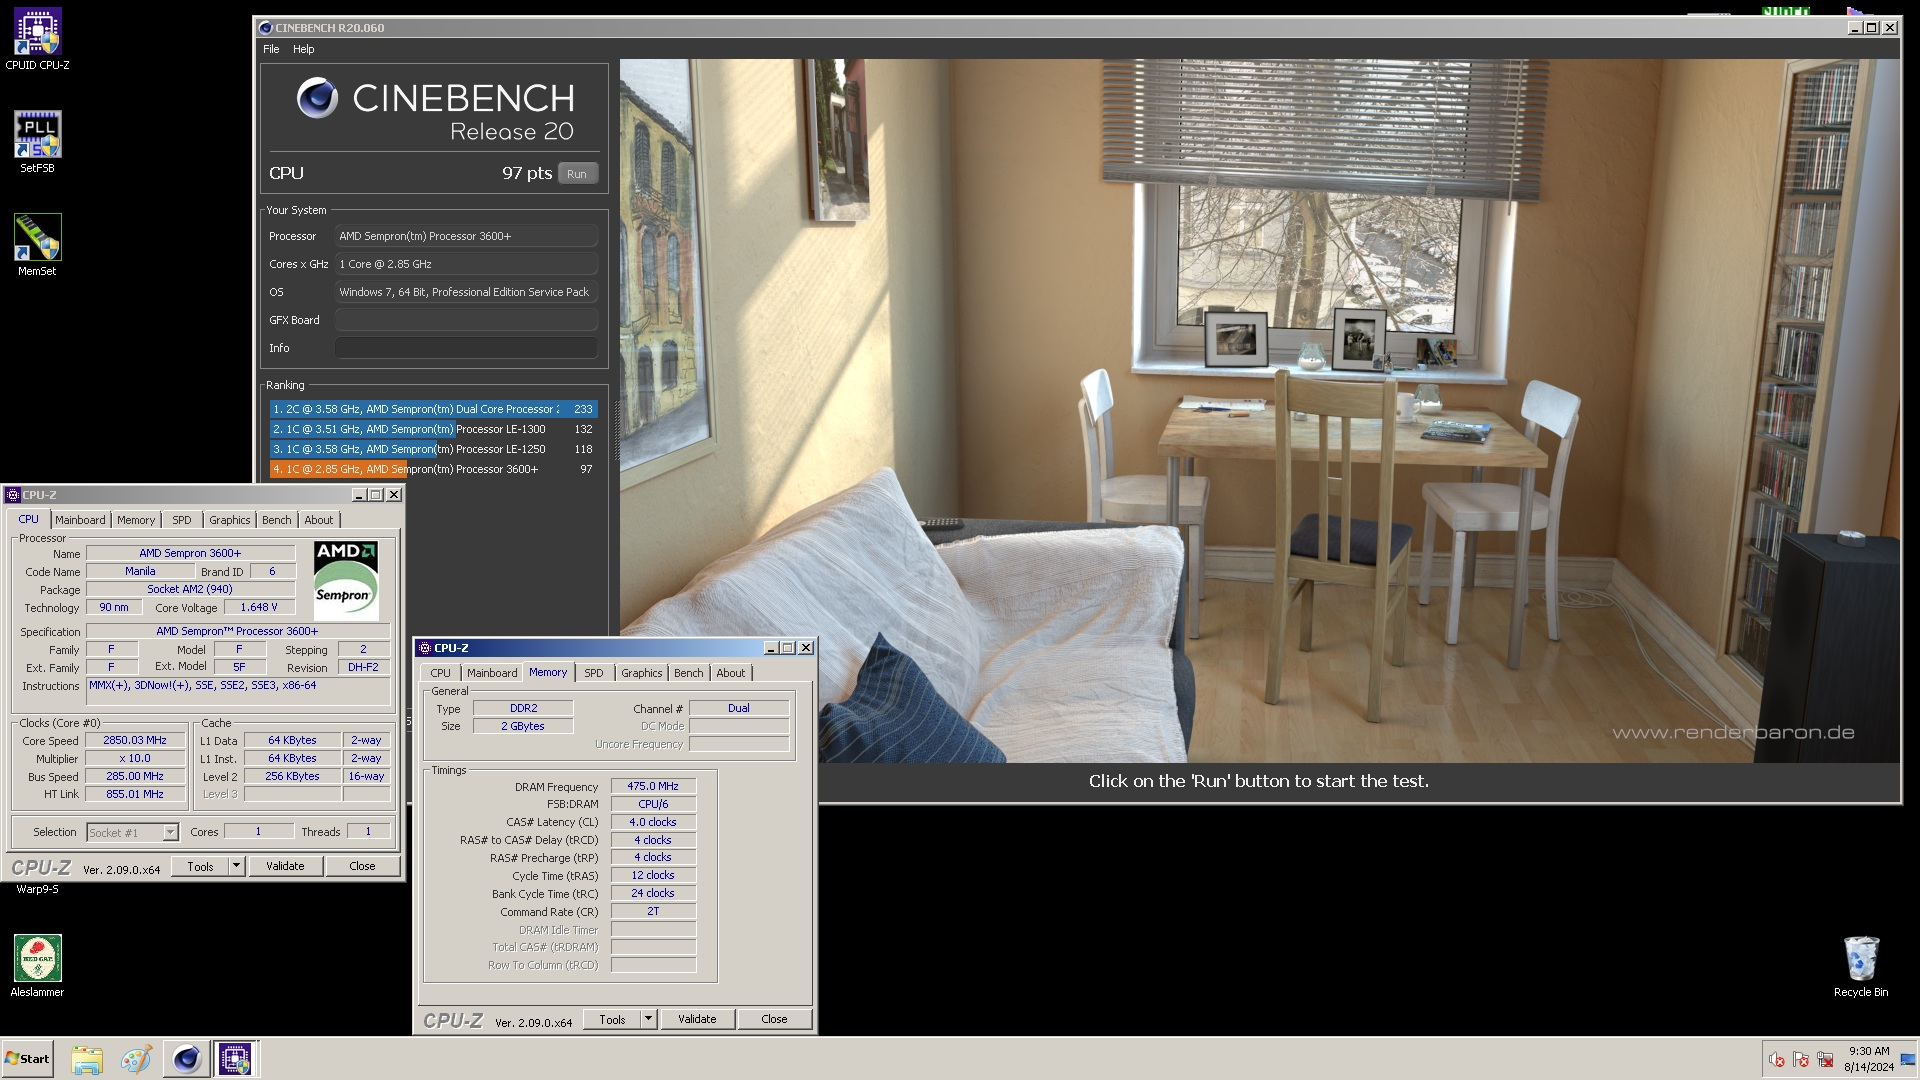The height and width of the screenshot is (1080, 1920).
Task: Click the CPU-Z CPU window title icon
Action: point(13,495)
